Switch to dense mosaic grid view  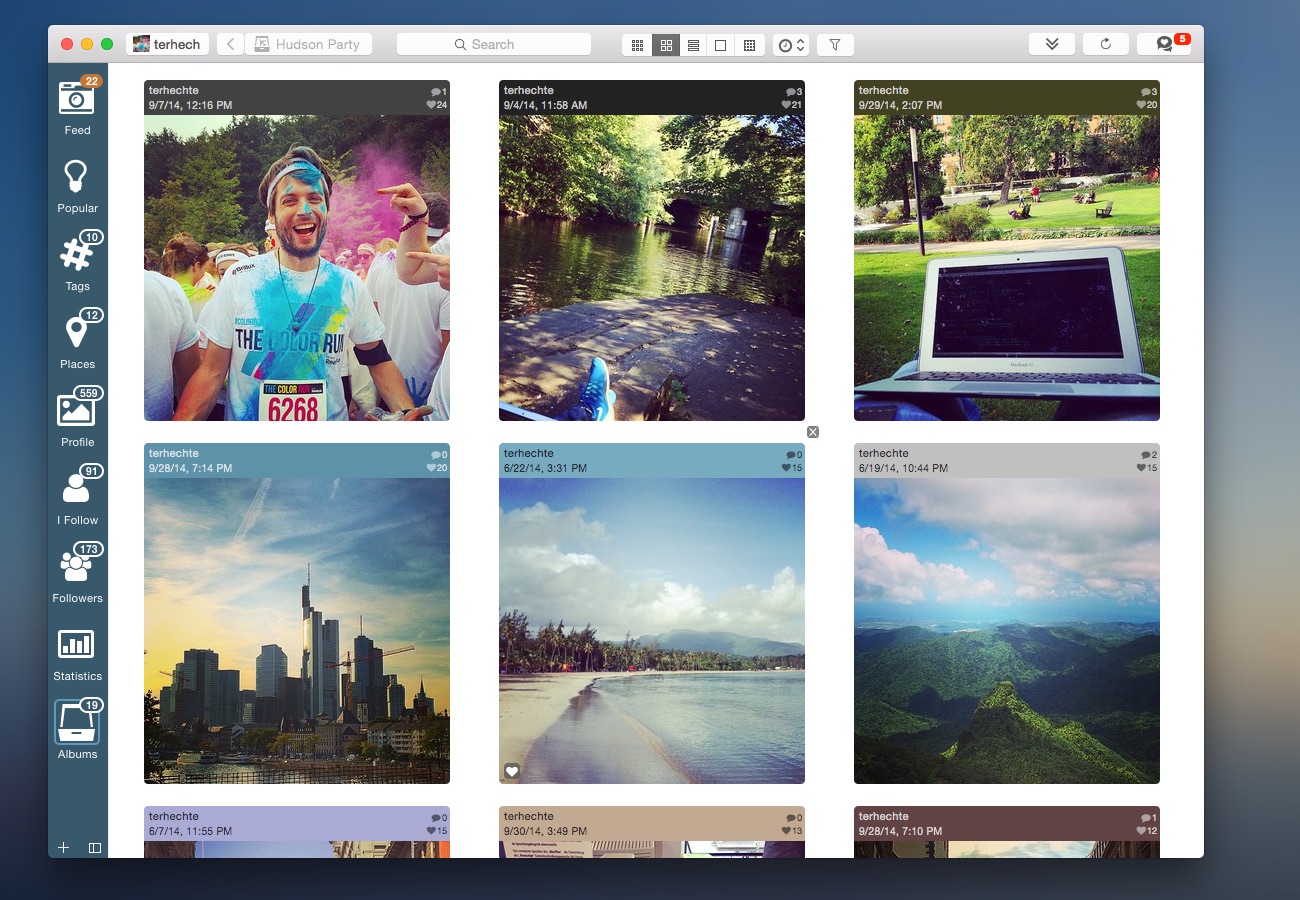pyautogui.click(x=749, y=45)
